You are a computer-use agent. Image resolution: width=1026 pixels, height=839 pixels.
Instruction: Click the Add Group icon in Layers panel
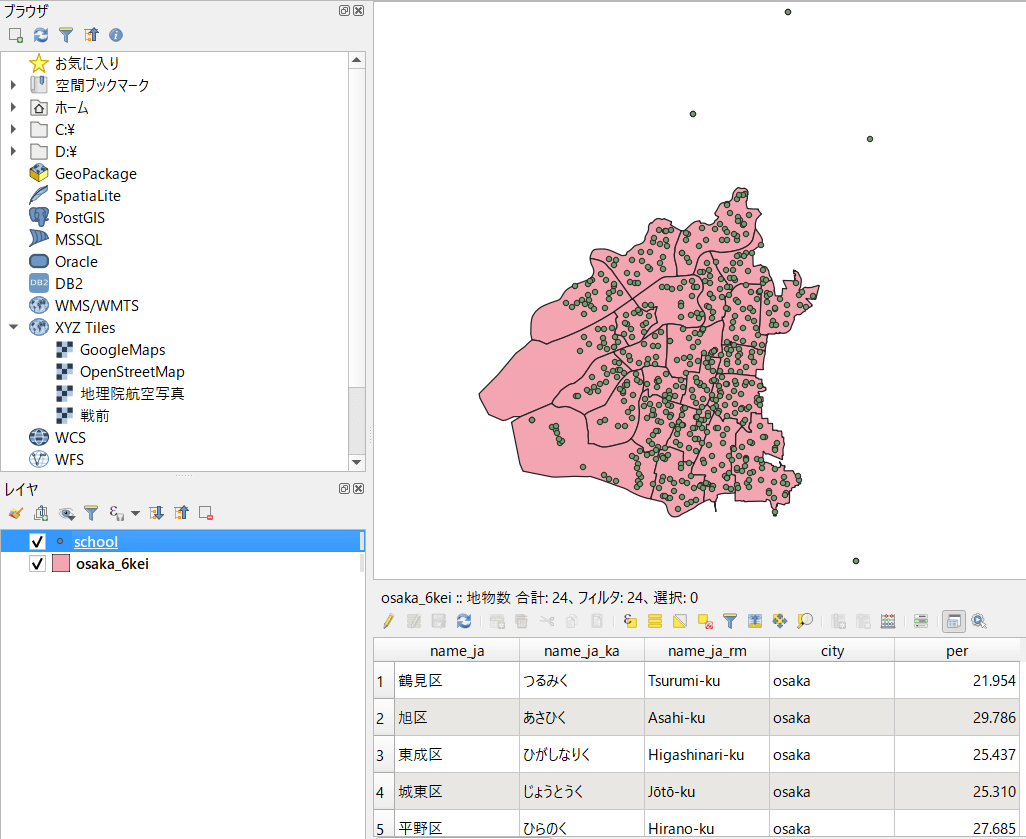coord(41,513)
